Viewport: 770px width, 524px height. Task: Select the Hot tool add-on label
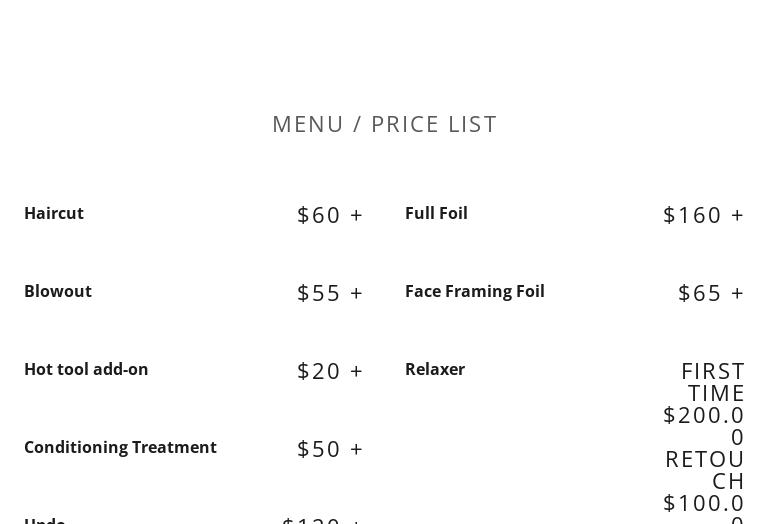86,369
